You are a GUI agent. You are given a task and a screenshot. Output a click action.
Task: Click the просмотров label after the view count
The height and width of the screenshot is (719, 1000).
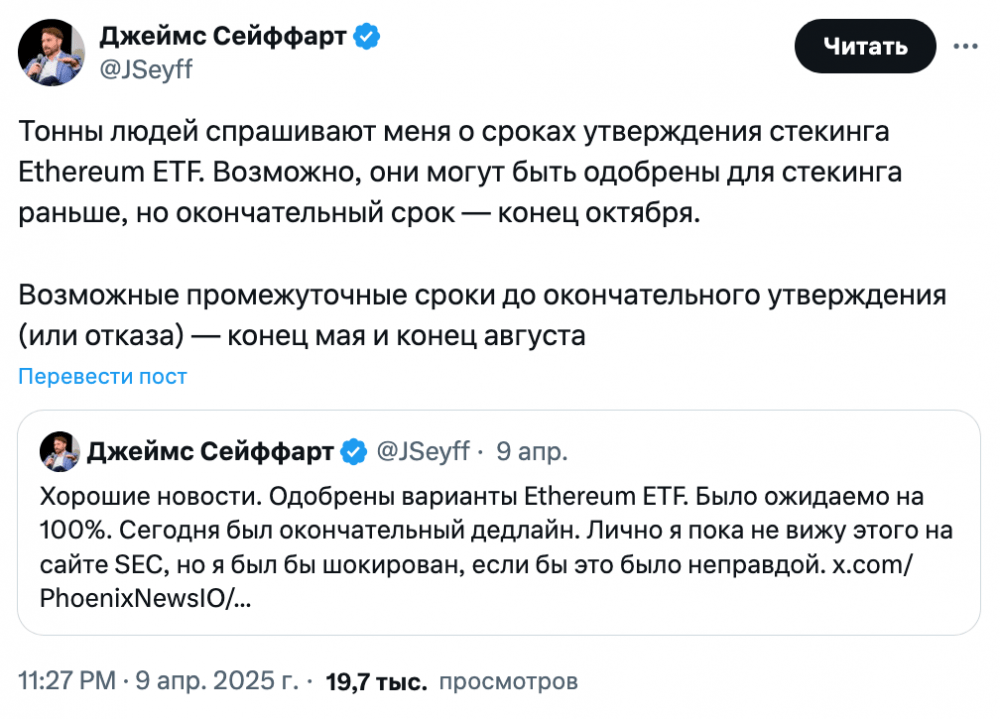pyautogui.click(x=509, y=682)
